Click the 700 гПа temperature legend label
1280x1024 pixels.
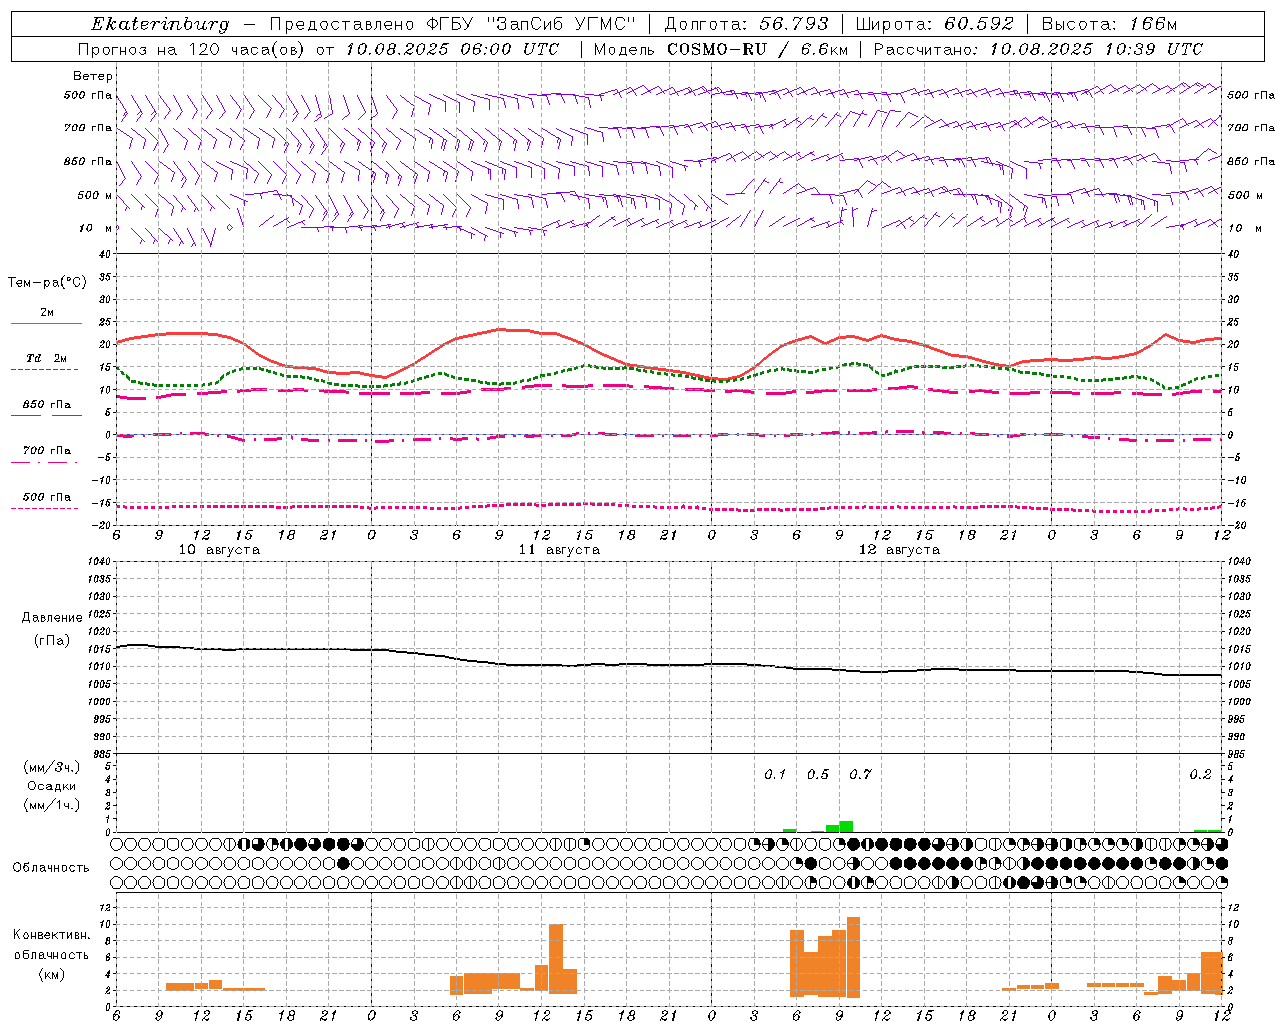[x=47, y=451]
